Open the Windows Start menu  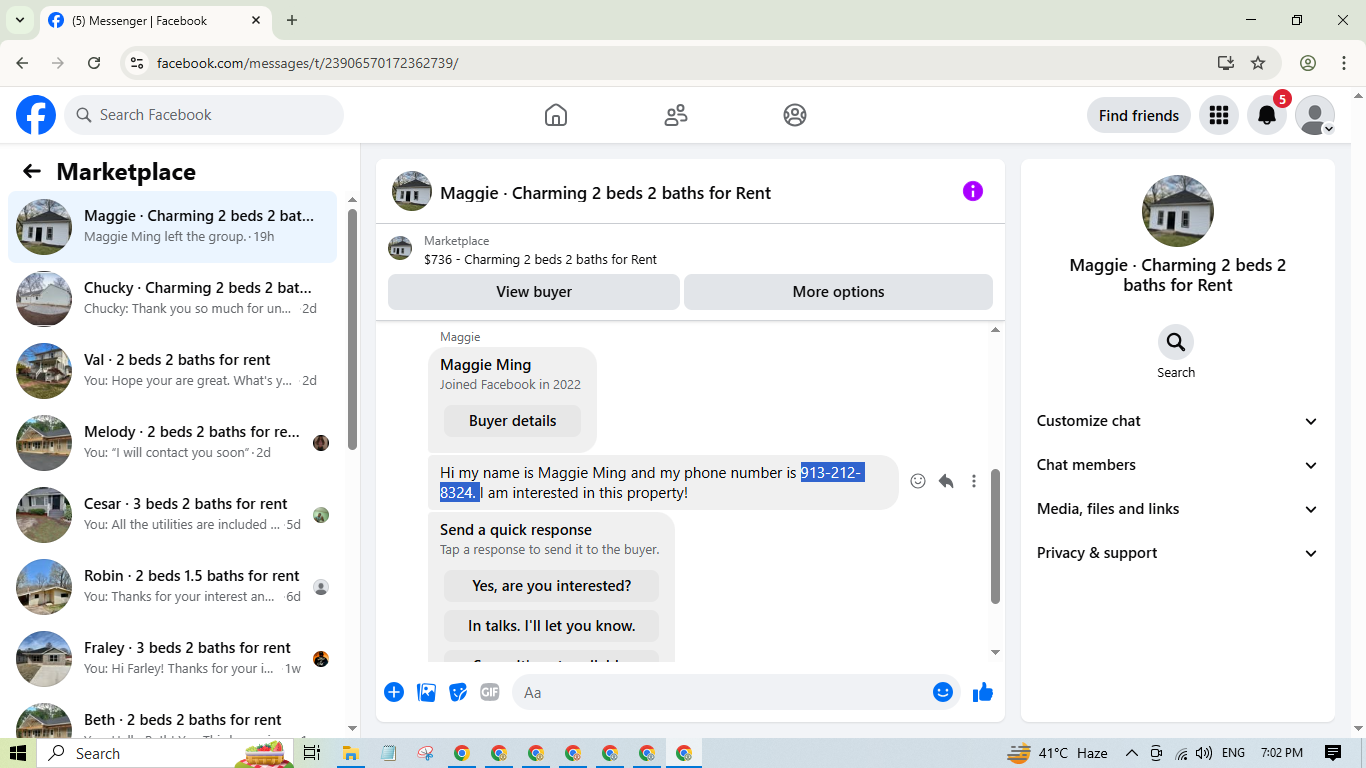point(19,753)
